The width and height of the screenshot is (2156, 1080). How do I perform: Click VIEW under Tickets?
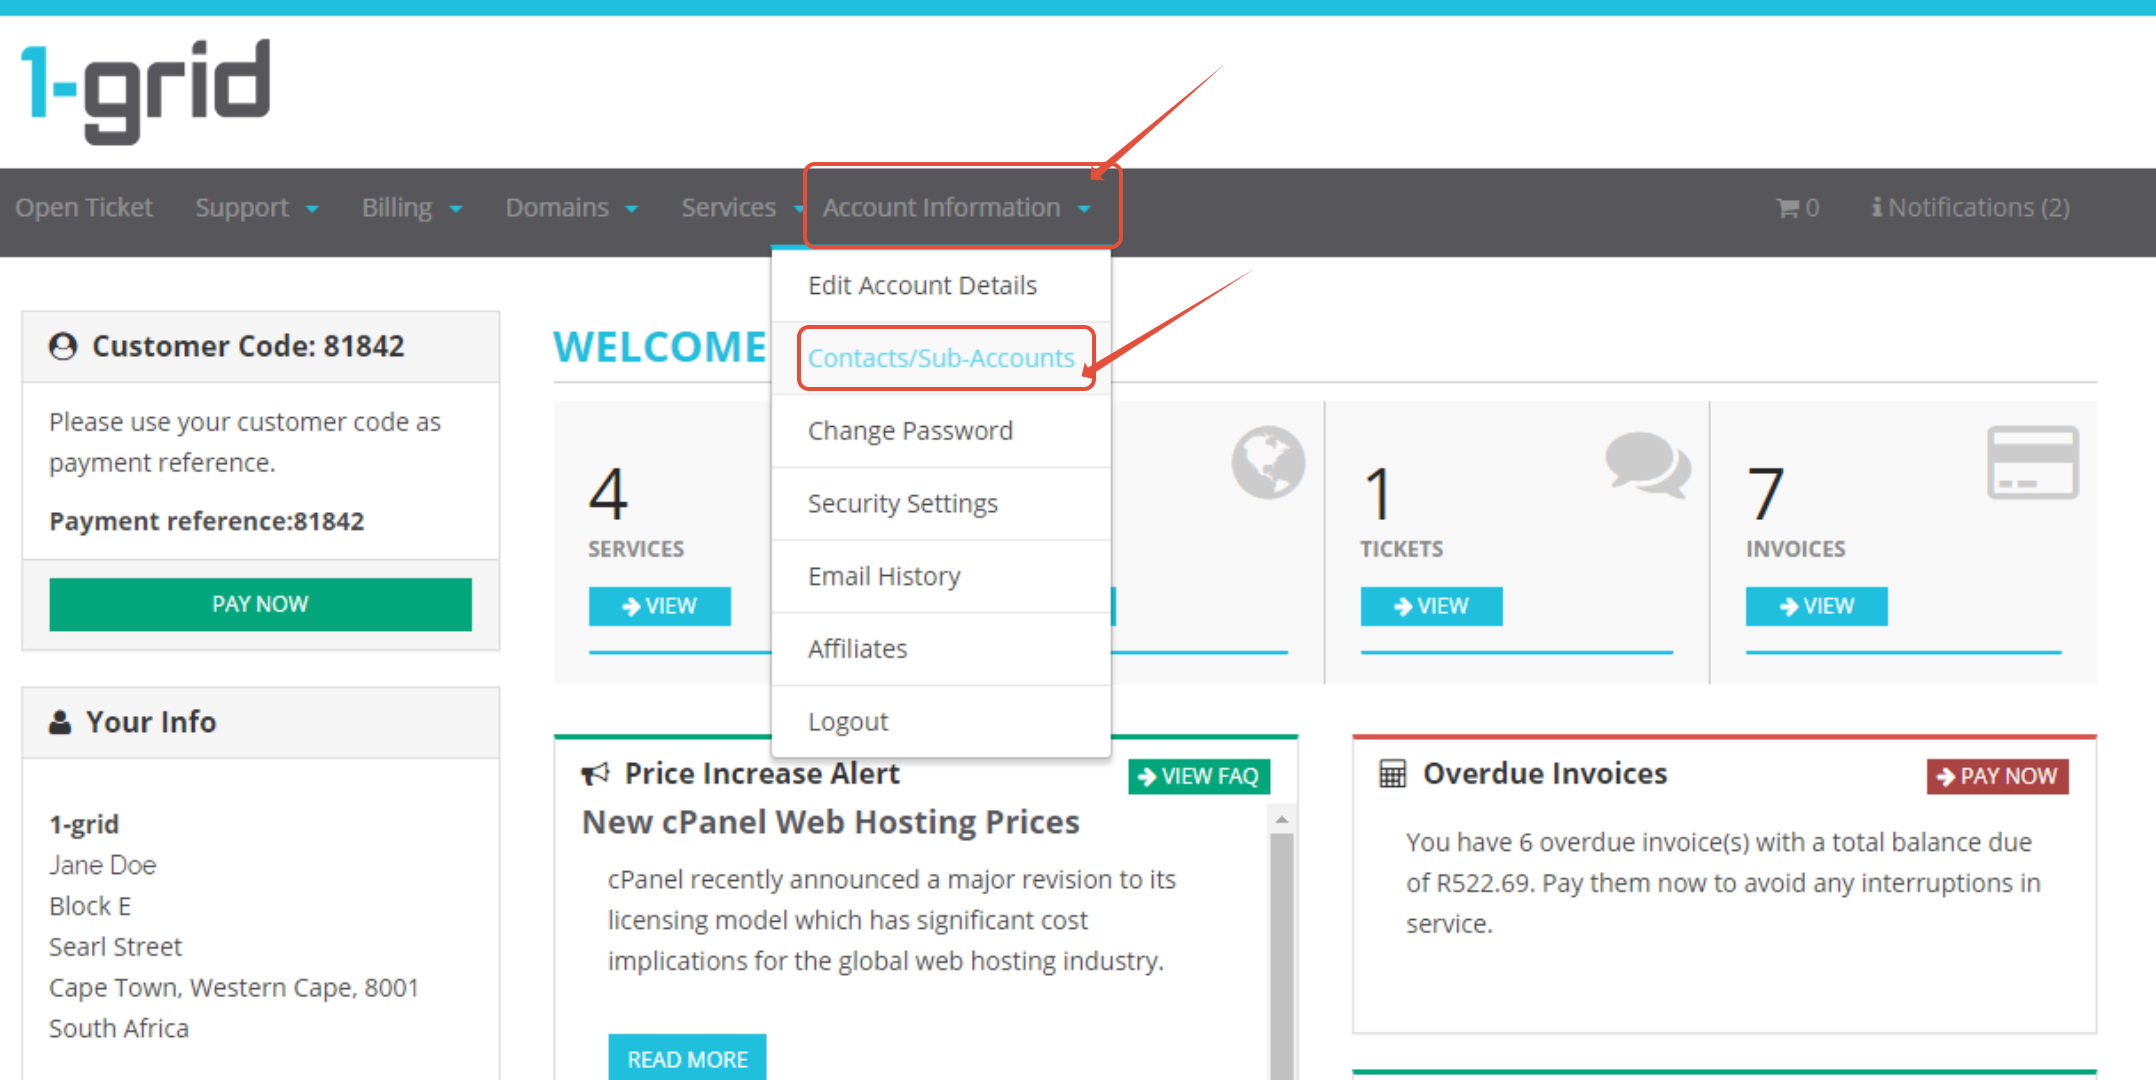click(1431, 606)
